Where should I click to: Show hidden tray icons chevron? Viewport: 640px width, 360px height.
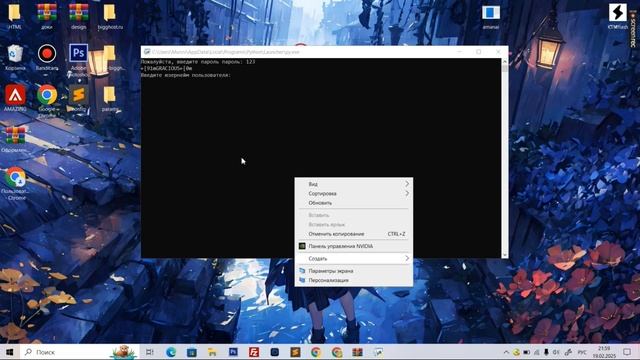(x=506, y=352)
